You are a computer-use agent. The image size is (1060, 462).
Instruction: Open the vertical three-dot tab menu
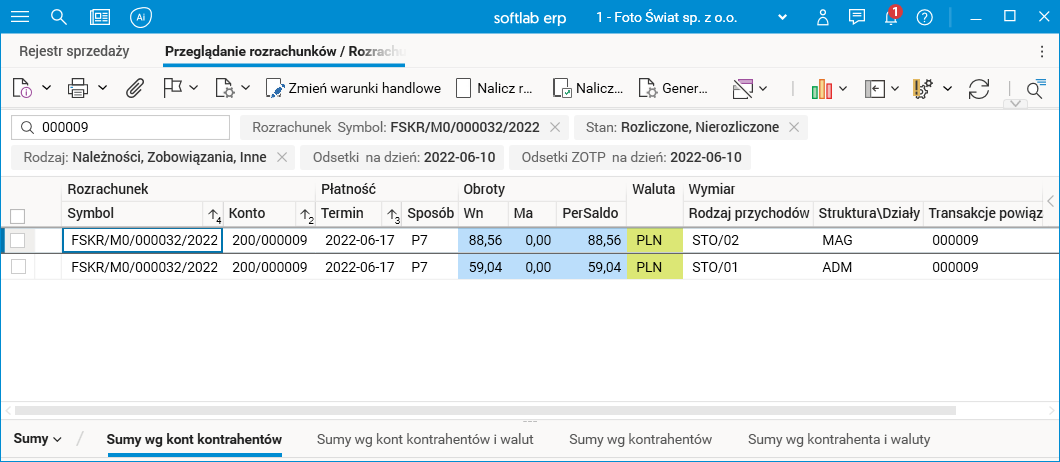(x=1042, y=51)
